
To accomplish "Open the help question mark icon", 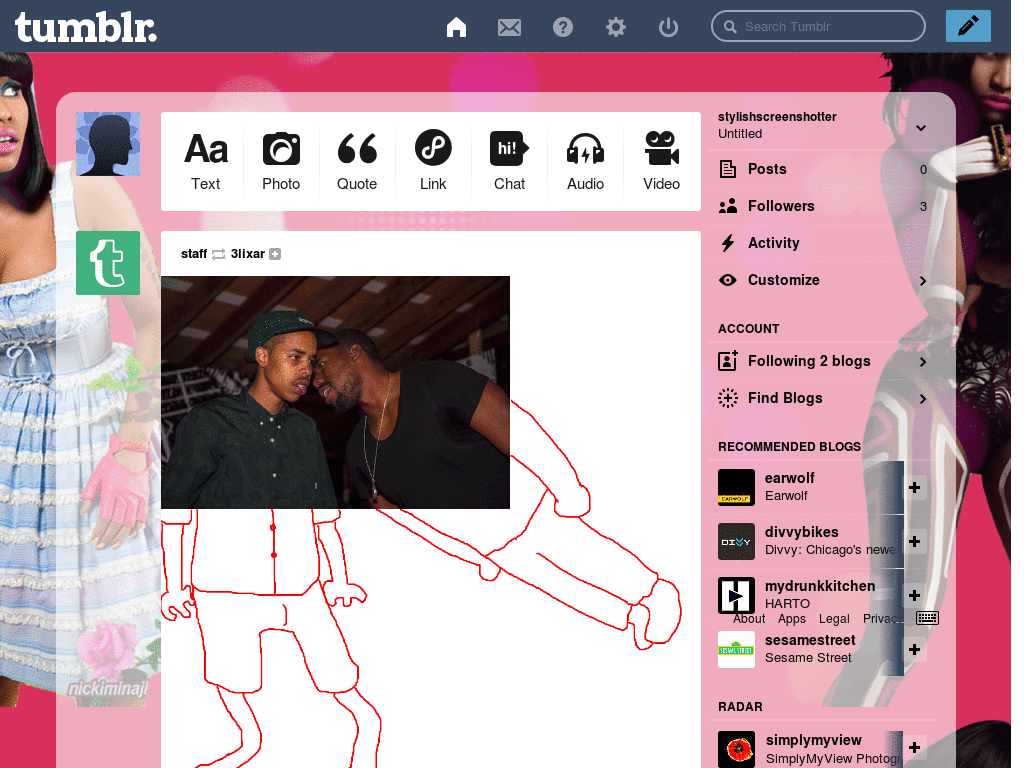I will 563,27.
